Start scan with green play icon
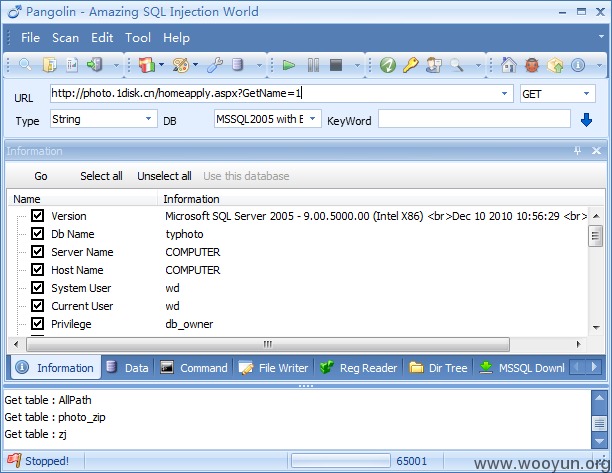612x473 pixels. tap(289, 65)
